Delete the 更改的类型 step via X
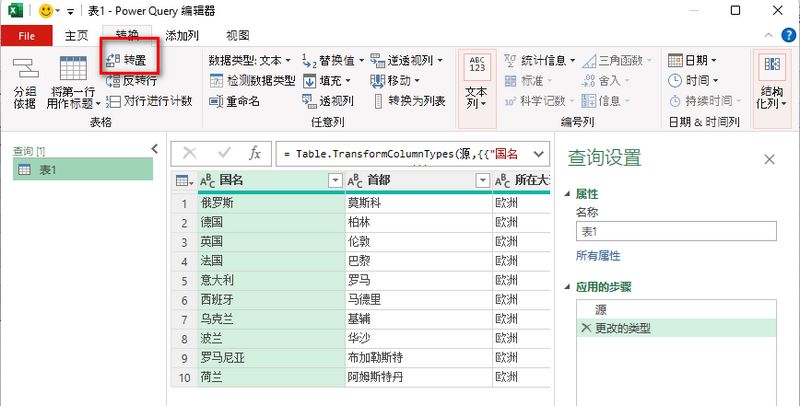 pyautogui.click(x=586, y=328)
